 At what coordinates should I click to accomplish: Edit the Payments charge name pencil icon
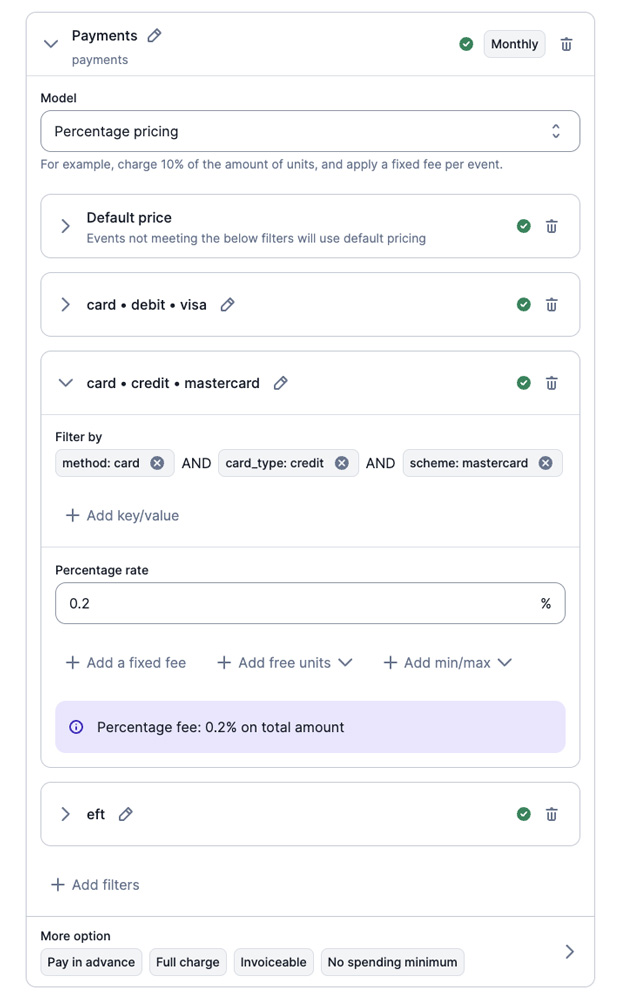pyautogui.click(x=154, y=36)
